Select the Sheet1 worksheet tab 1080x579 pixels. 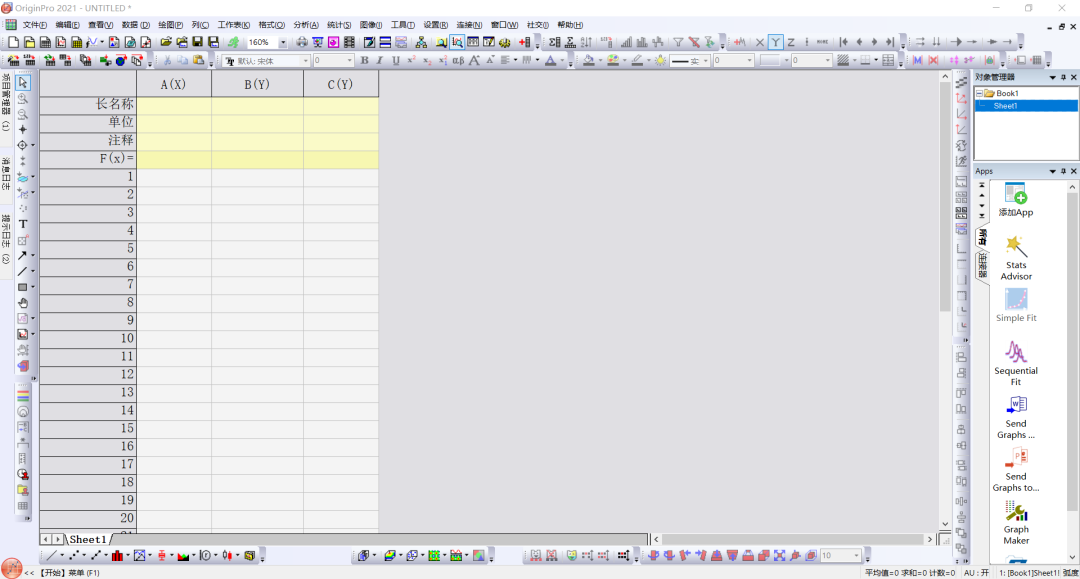tap(87, 539)
